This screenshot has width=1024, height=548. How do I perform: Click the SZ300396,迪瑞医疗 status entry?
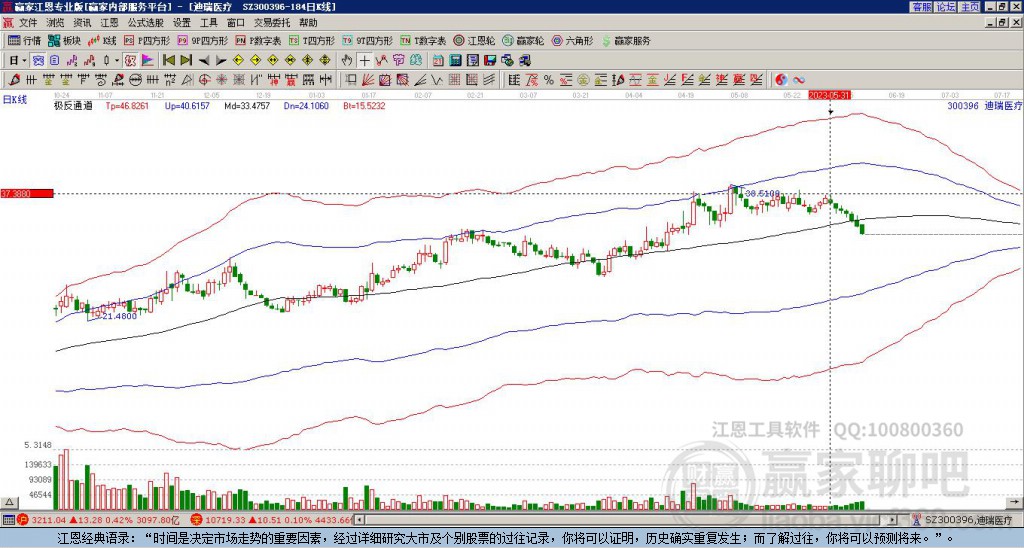(966, 520)
